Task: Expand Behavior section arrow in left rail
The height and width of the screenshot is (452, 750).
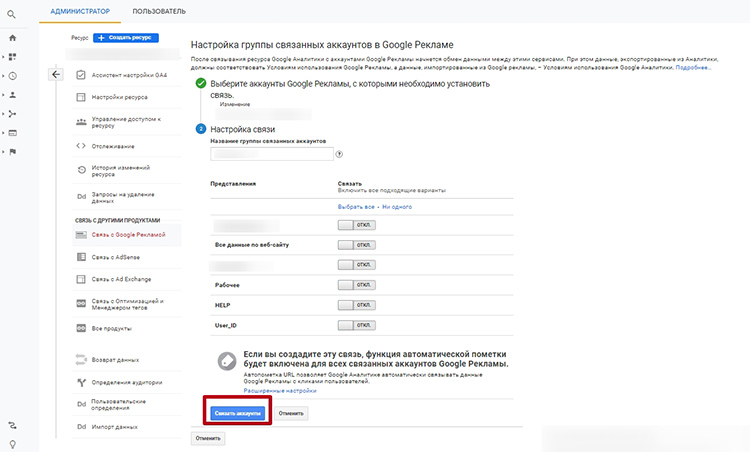Action: [3, 133]
